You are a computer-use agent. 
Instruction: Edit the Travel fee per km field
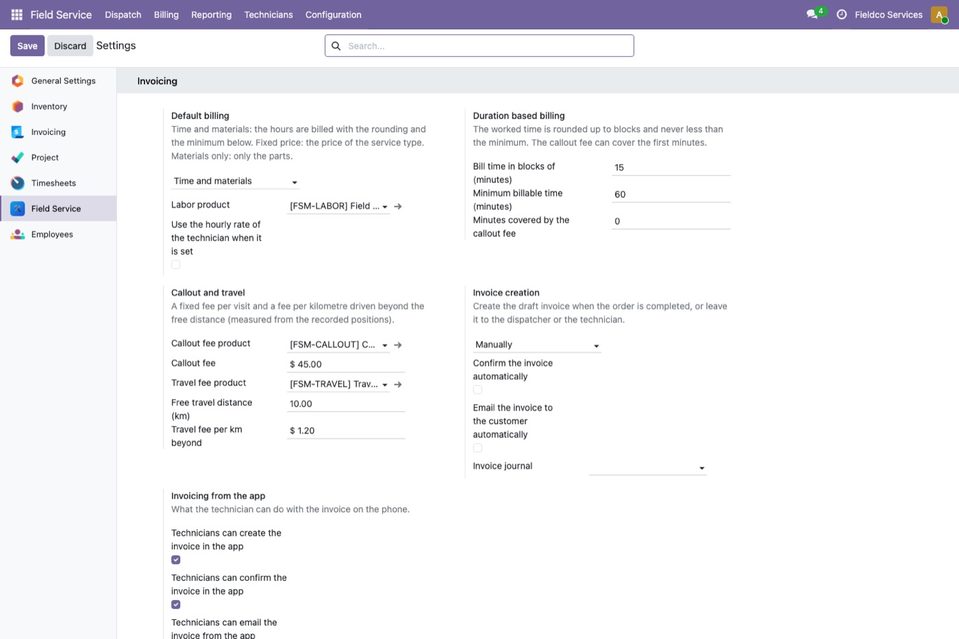coord(346,430)
